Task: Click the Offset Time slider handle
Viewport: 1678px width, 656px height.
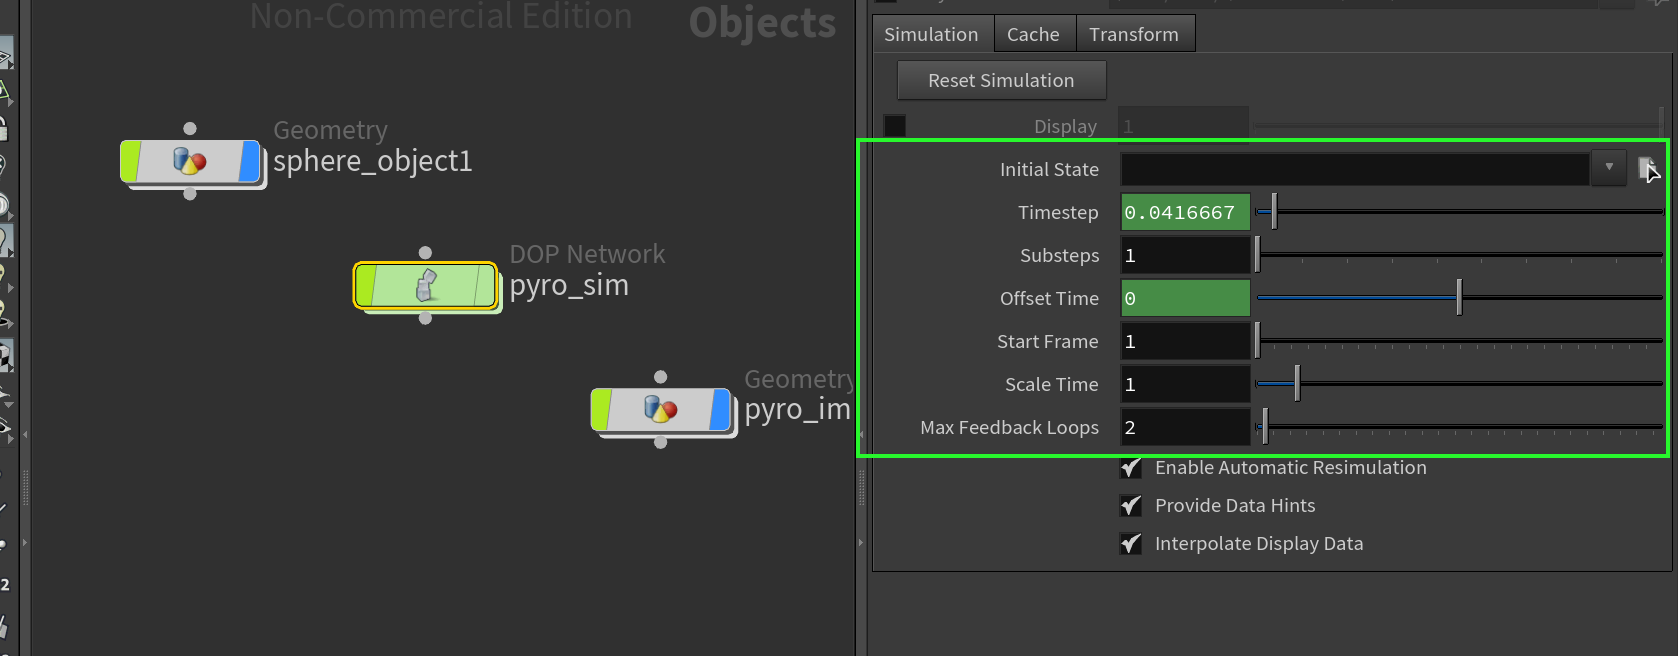Action: pos(1459,297)
